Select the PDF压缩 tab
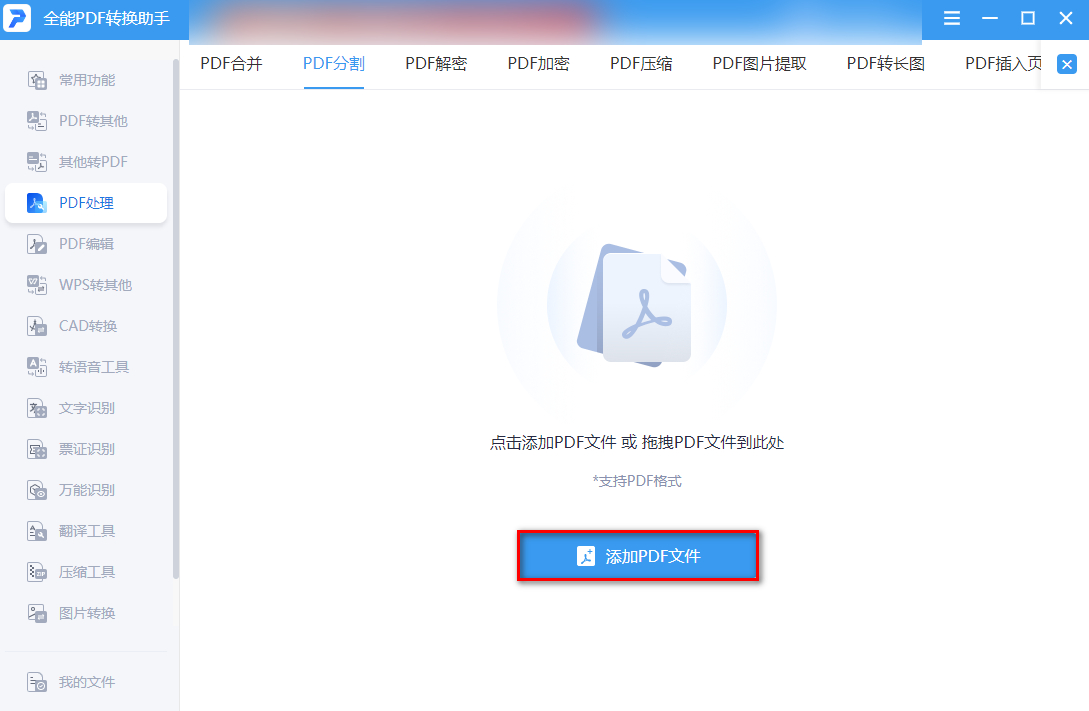 pyautogui.click(x=641, y=64)
